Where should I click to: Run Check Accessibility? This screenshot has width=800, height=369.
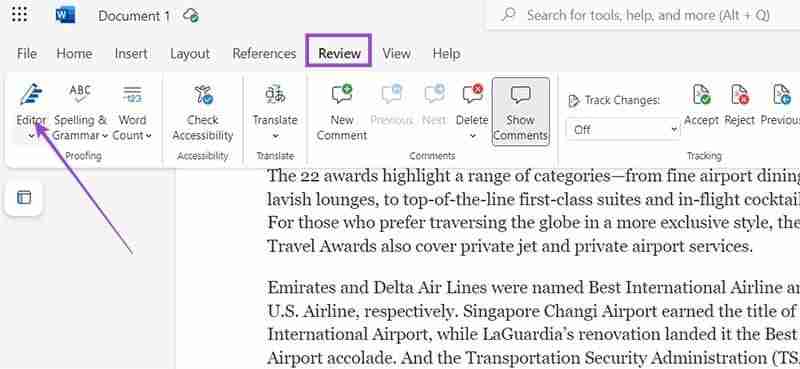203,113
